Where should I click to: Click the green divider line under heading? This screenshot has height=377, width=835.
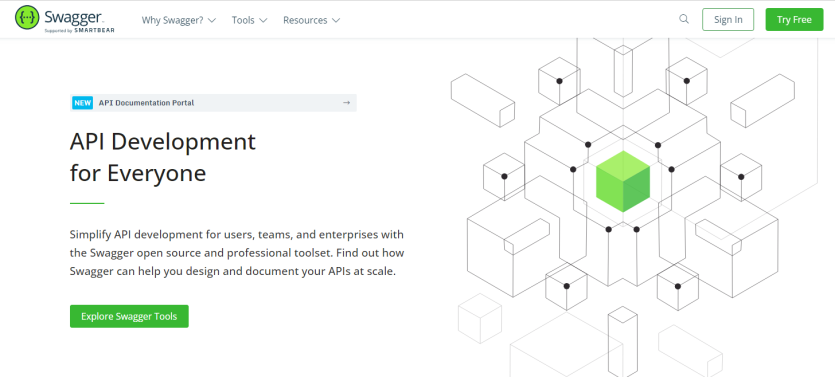(x=87, y=203)
